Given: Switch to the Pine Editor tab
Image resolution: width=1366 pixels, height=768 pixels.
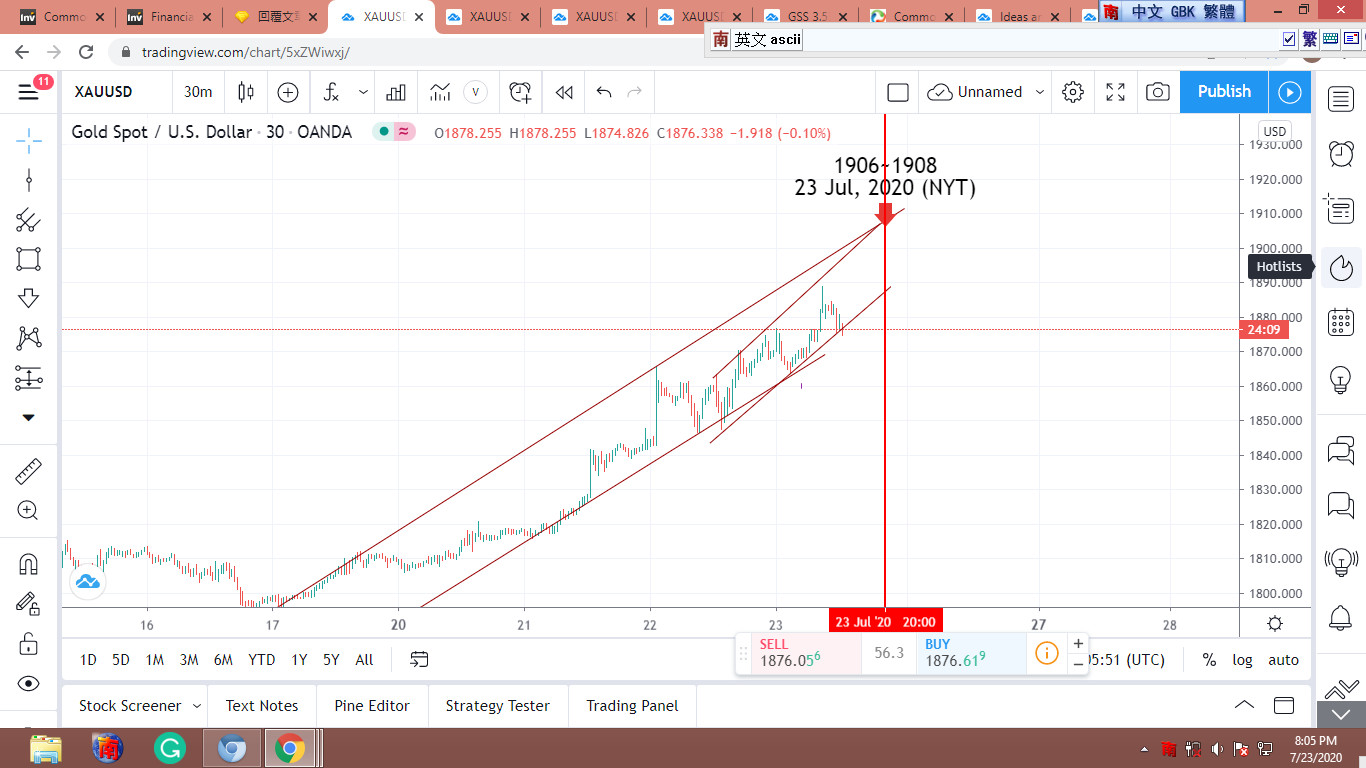Looking at the screenshot, I should (372, 706).
